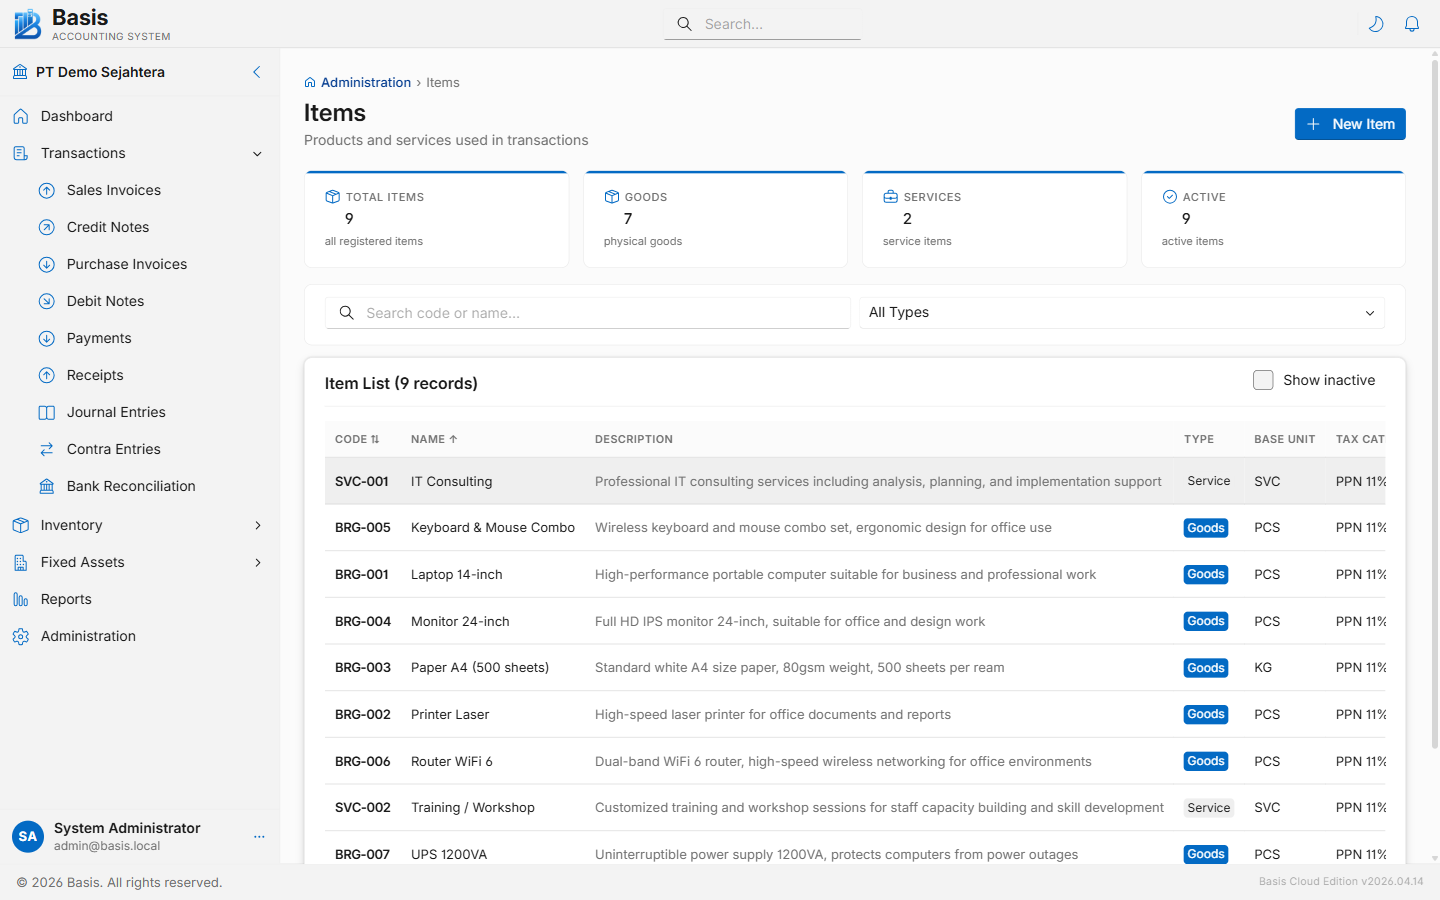The image size is (1440, 900).
Task: Sort the item list by Code column
Action: [x=357, y=439]
